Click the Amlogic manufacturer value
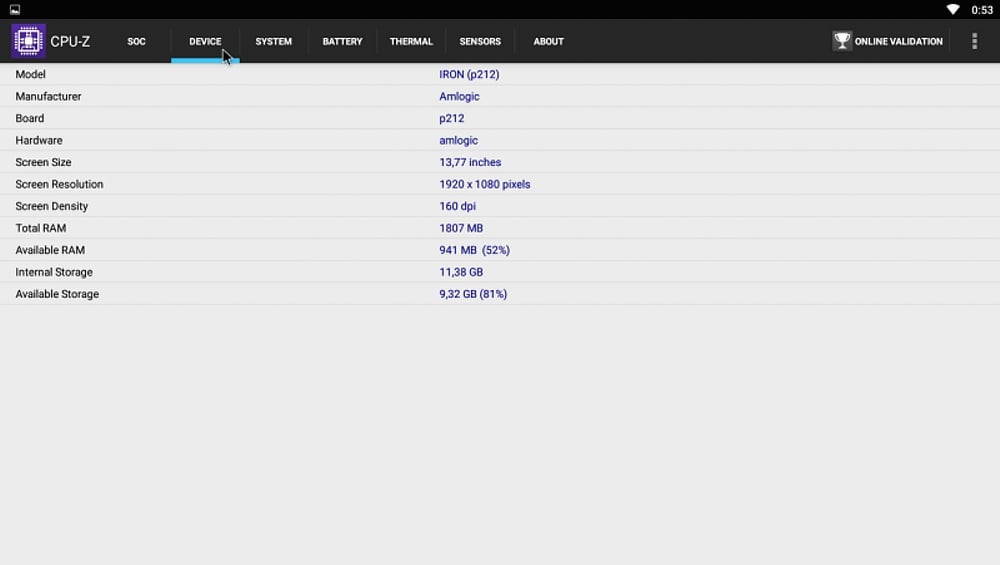The height and width of the screenshot is (565, 1000). 459,97
